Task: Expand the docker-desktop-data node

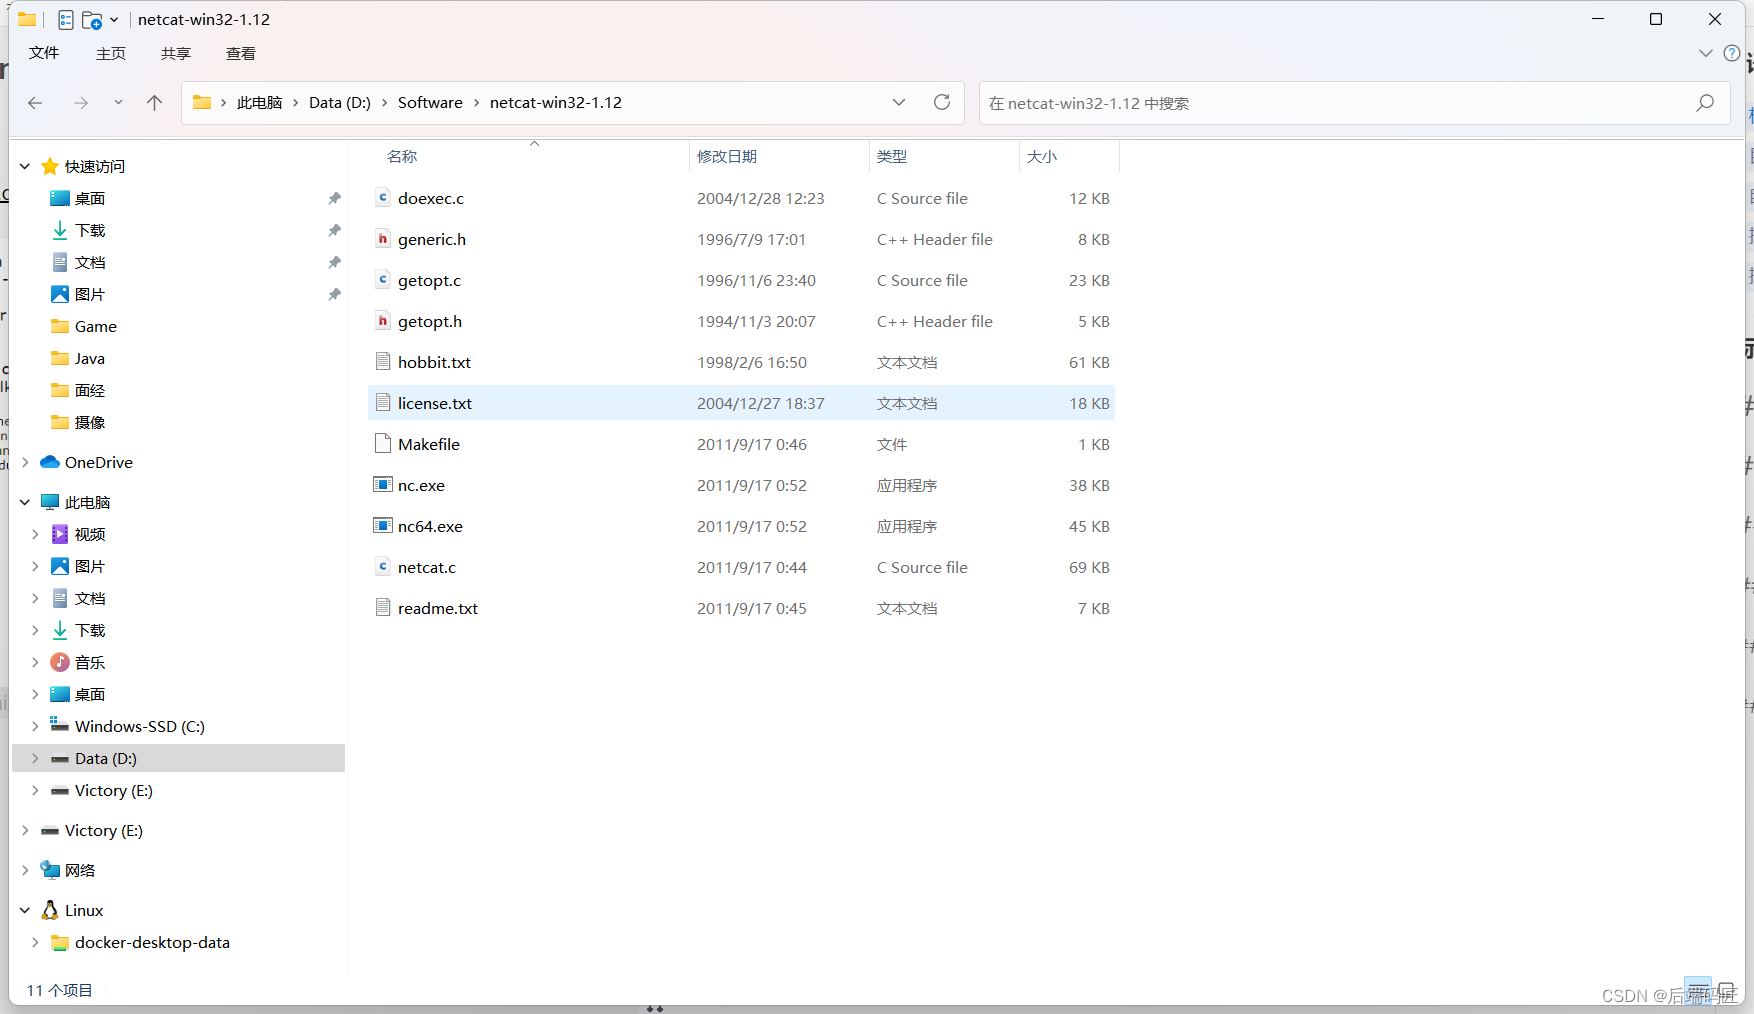Action: coord(35,942)
